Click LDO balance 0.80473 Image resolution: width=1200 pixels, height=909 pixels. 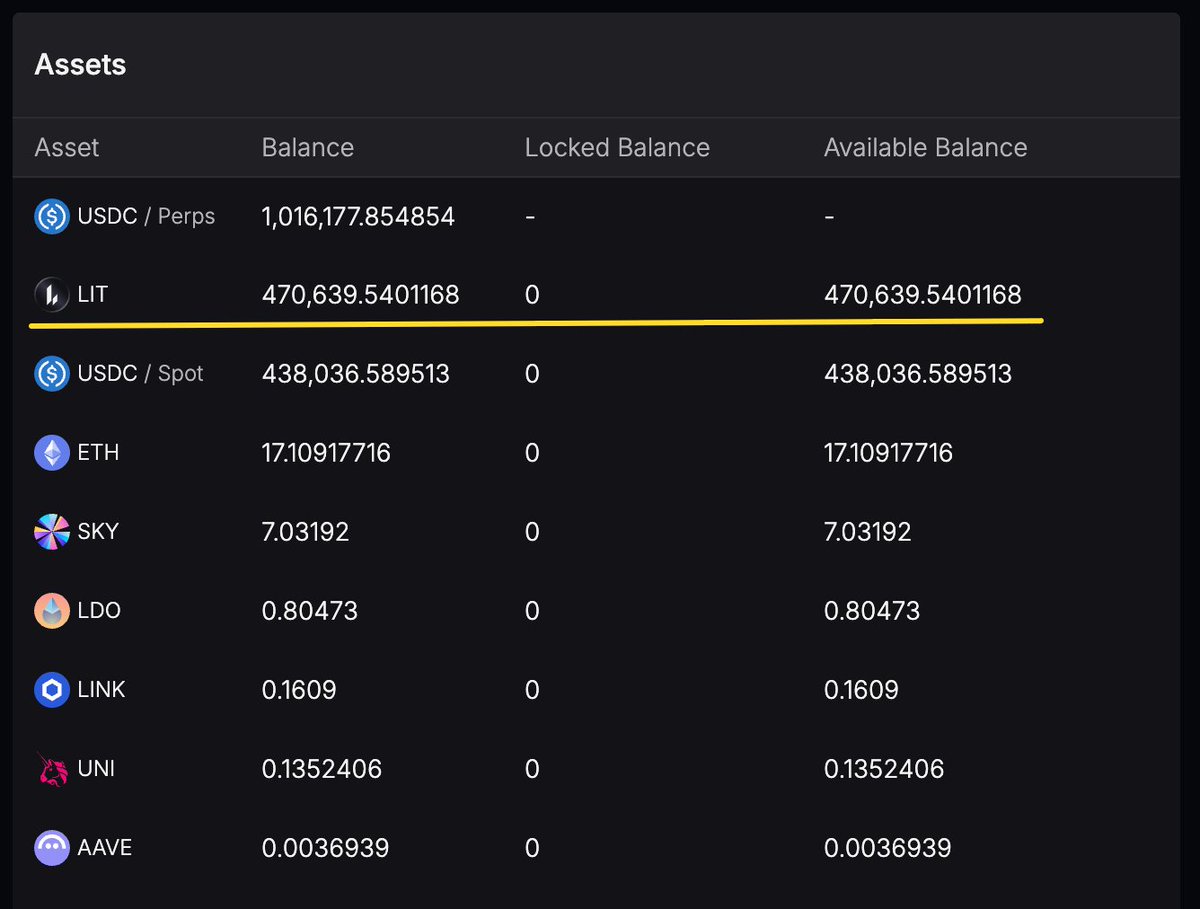[x=310, y=611]
